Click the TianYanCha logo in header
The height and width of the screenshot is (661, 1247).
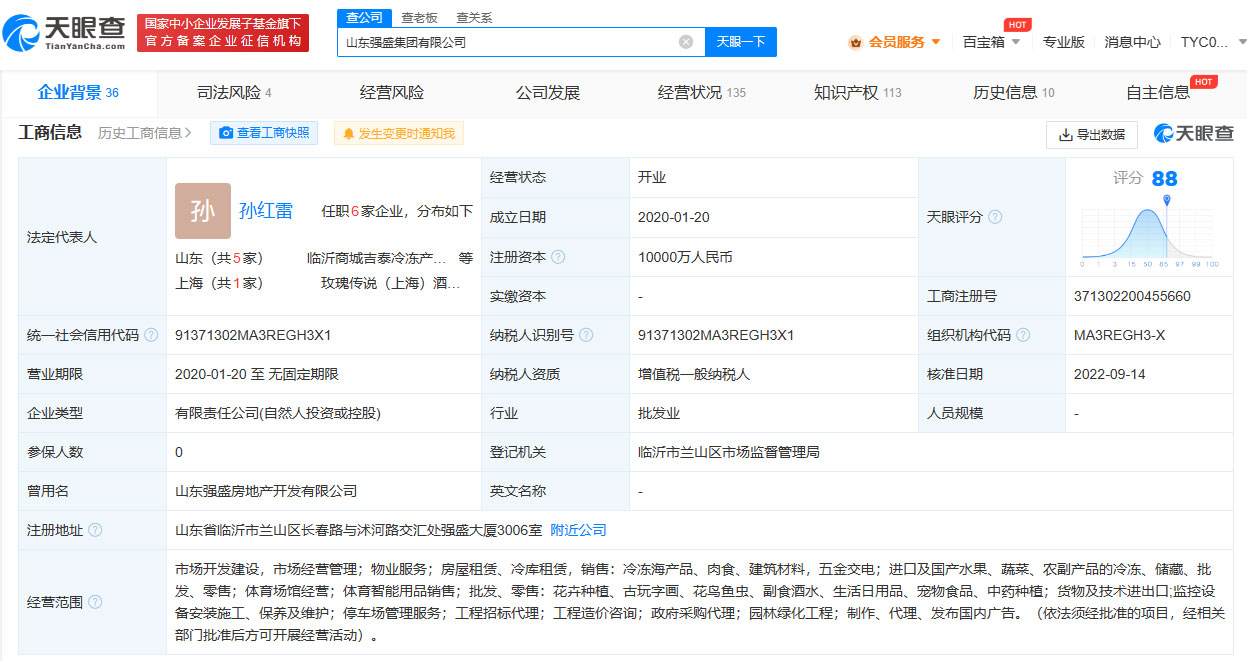click(65, 34)
